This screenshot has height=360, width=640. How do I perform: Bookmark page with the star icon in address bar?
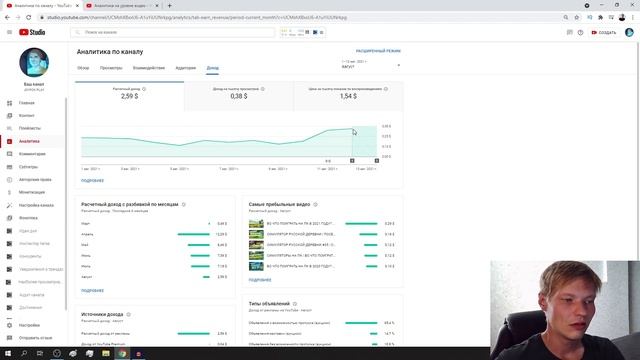pos(577,18)
